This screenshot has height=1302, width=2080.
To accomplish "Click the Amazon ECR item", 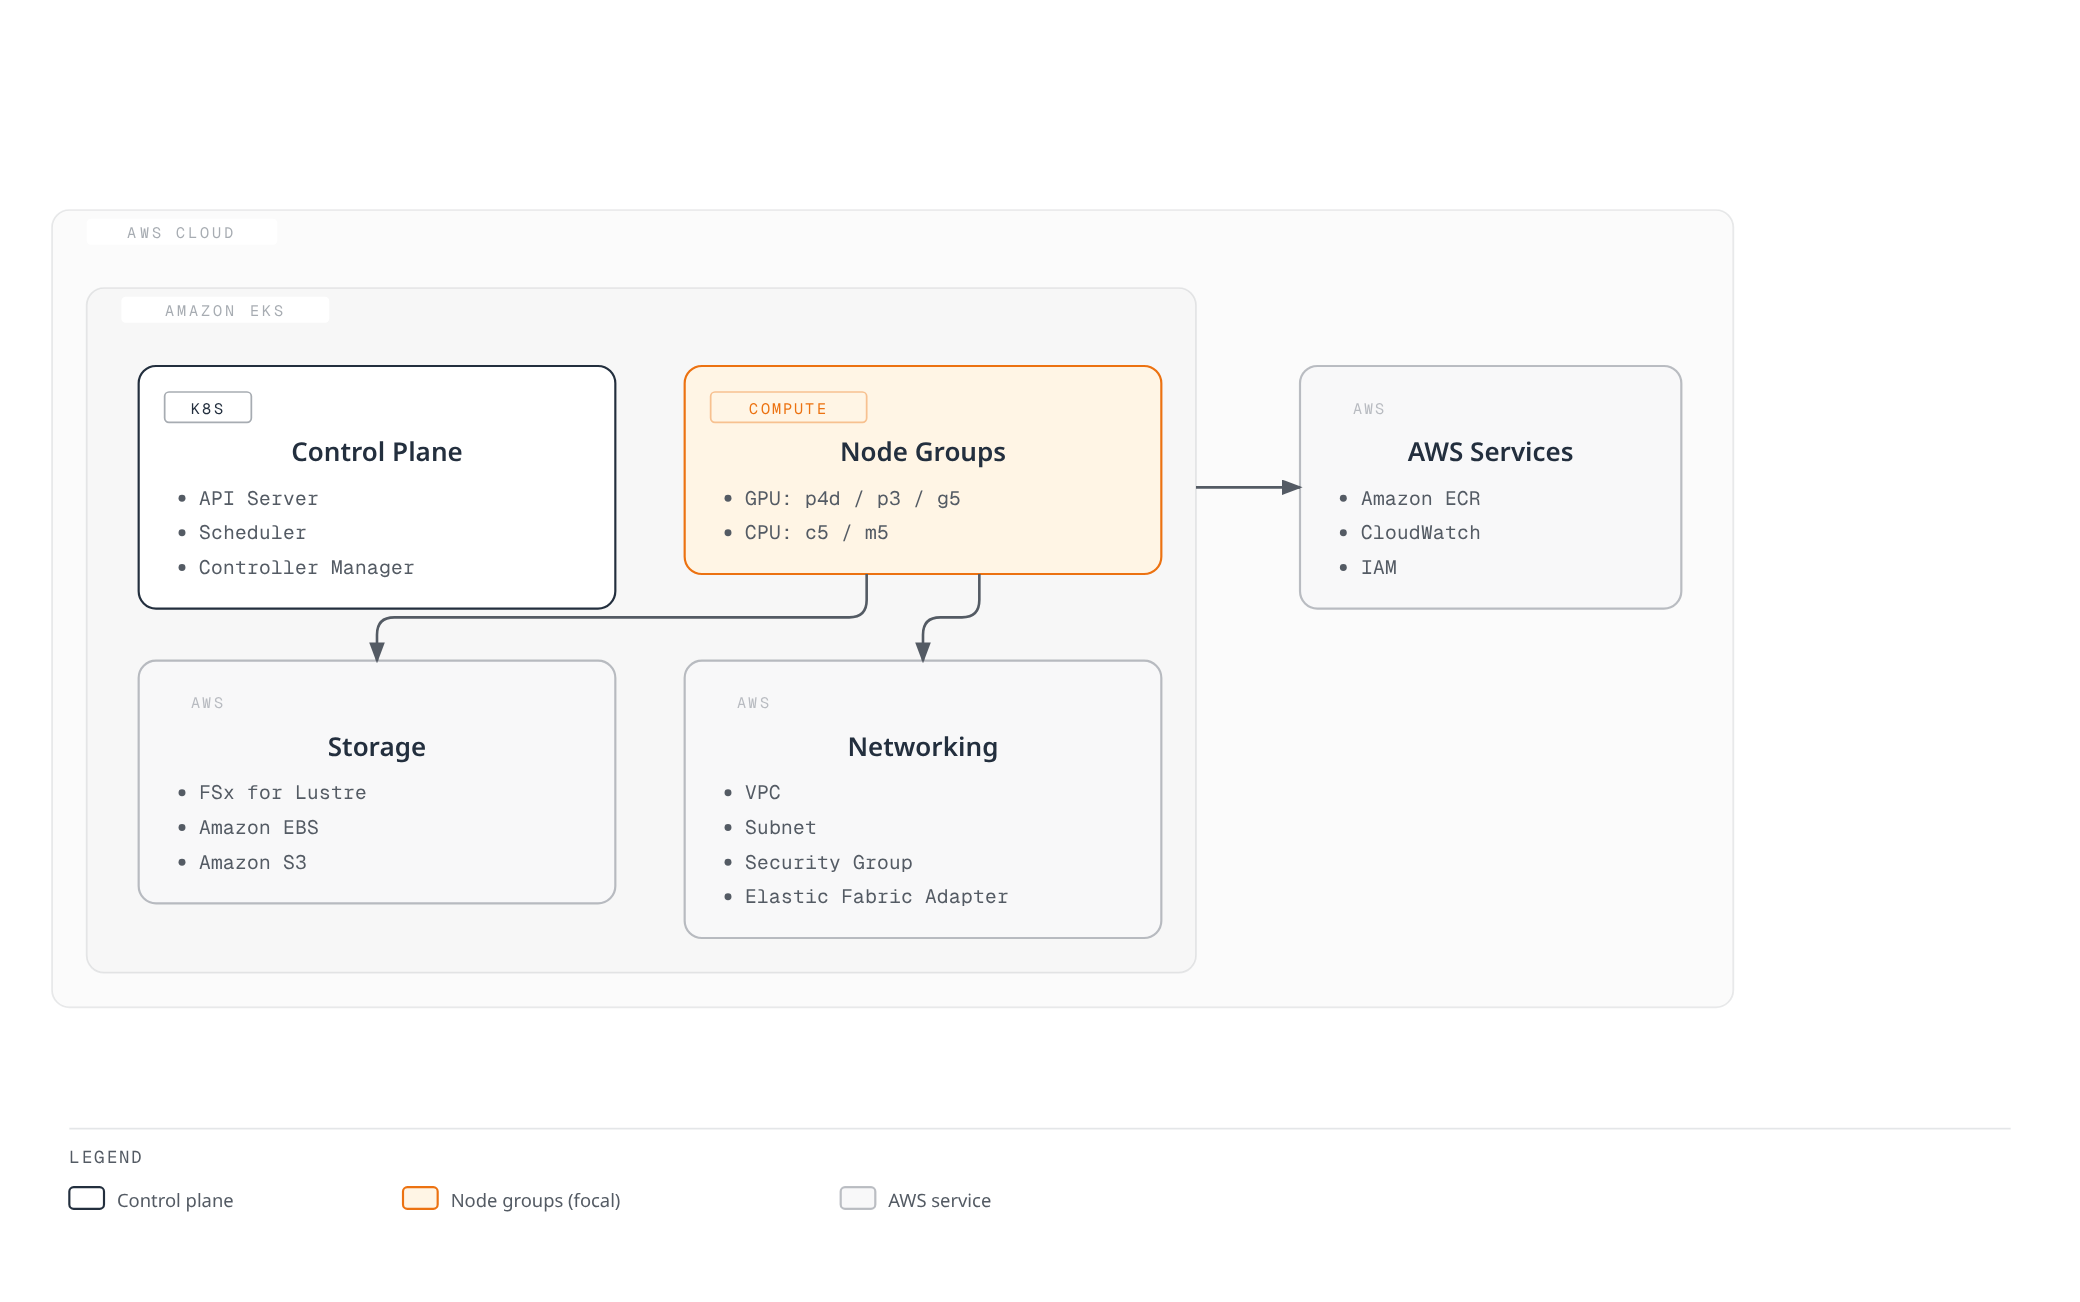I will pyautogui.click(x=1420, y=498).
